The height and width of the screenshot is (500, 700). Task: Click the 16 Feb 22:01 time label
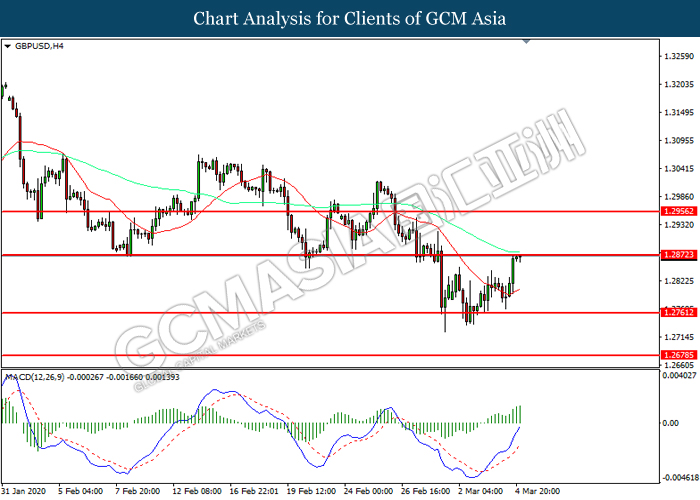click(254, 491)
